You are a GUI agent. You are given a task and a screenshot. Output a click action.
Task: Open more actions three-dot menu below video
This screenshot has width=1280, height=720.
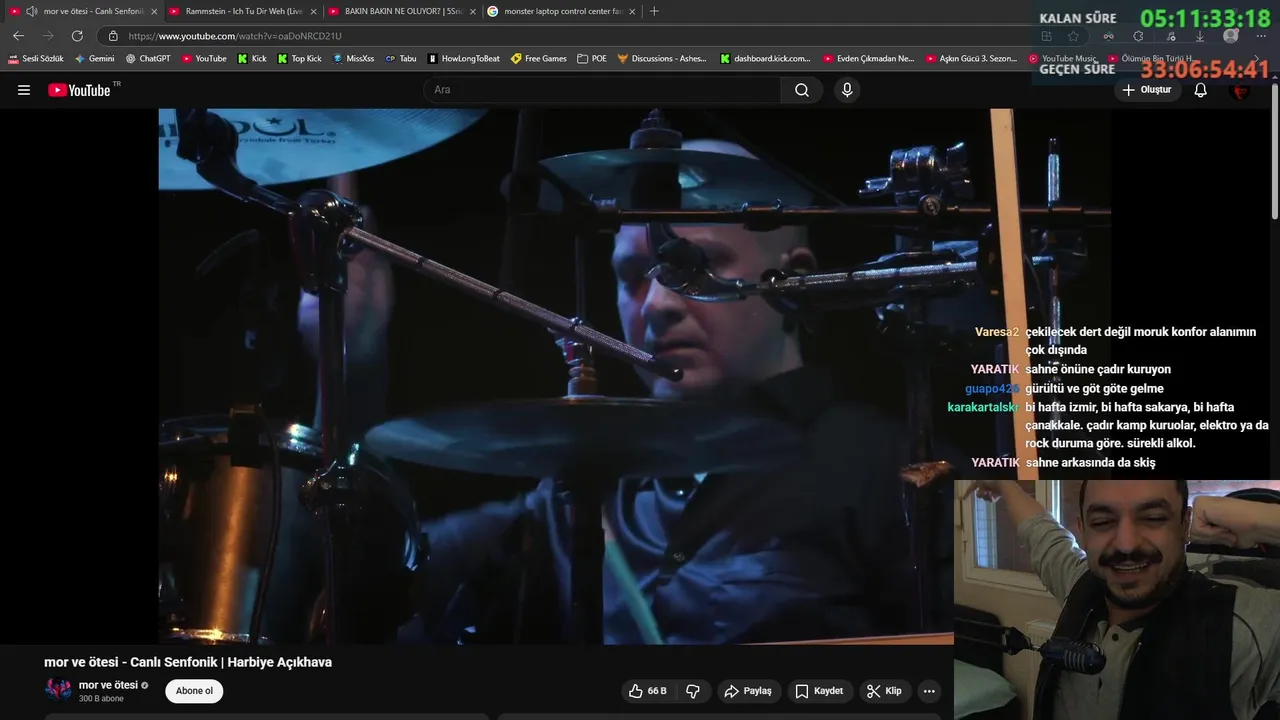pyautogui.click(x=929, y=691)
